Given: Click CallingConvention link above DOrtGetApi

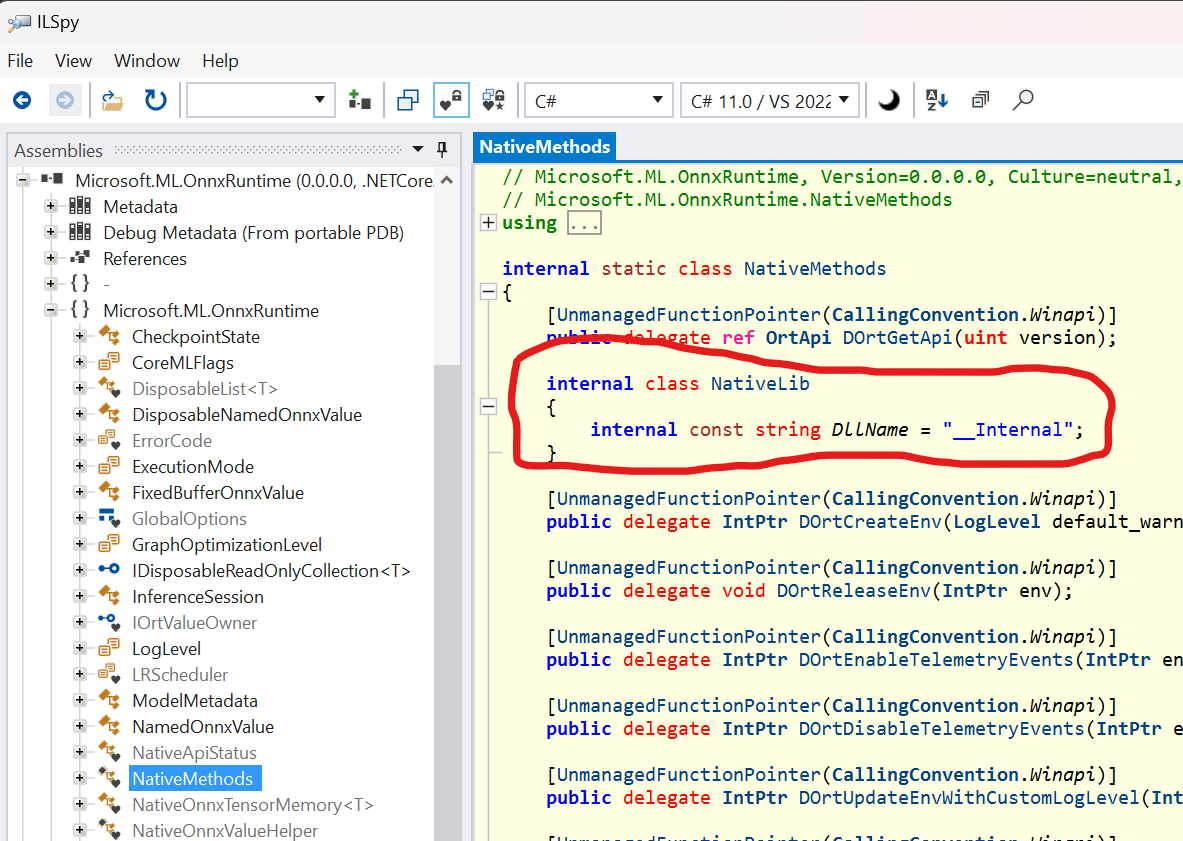Looking at the screenshot, I should point(925,315).
